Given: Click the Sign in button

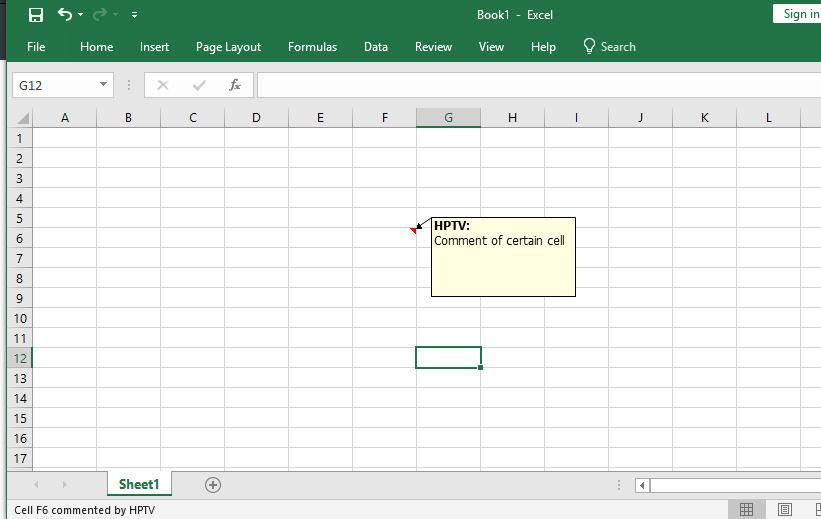Looking at the screenshot, I should click(x=799, y=14).
